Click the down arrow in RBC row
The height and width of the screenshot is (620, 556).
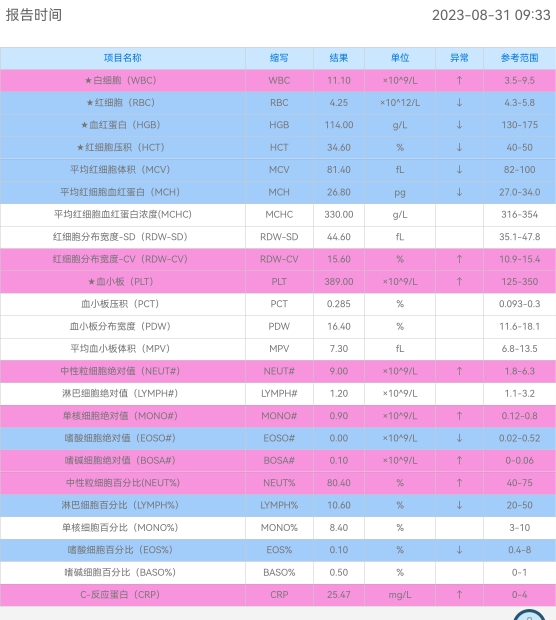point(459,102)
